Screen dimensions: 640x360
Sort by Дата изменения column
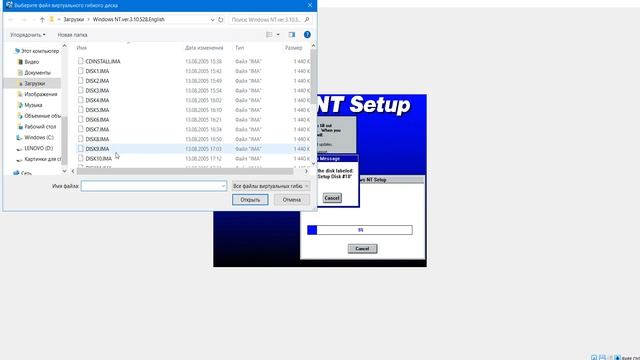pos(204,48)
